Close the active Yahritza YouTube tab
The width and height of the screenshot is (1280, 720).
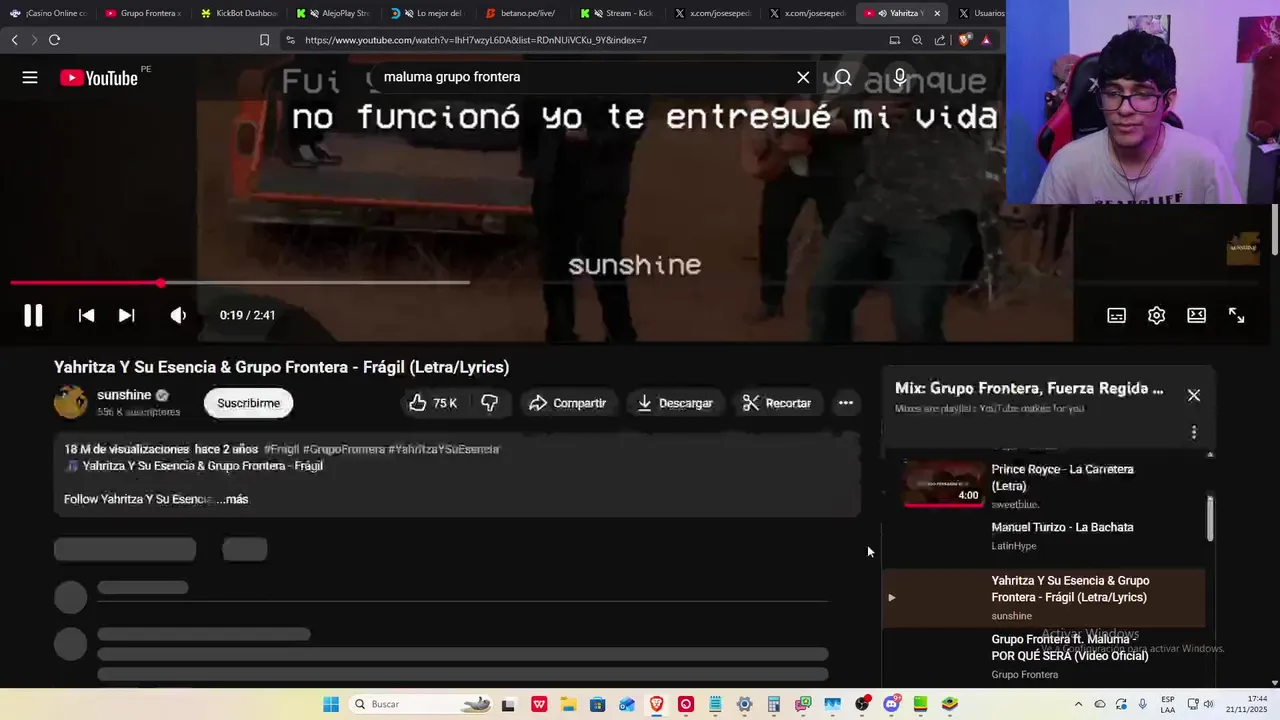pos(937,13)
